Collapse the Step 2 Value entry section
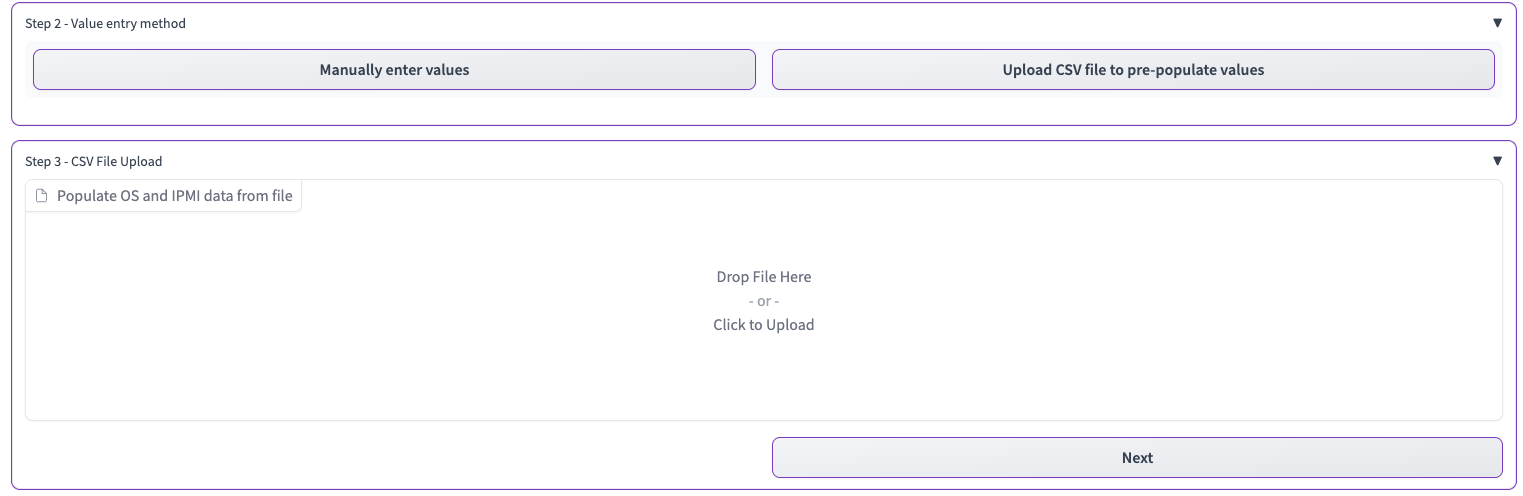Screen dimensions: 1523x496 click(1497, 23)
